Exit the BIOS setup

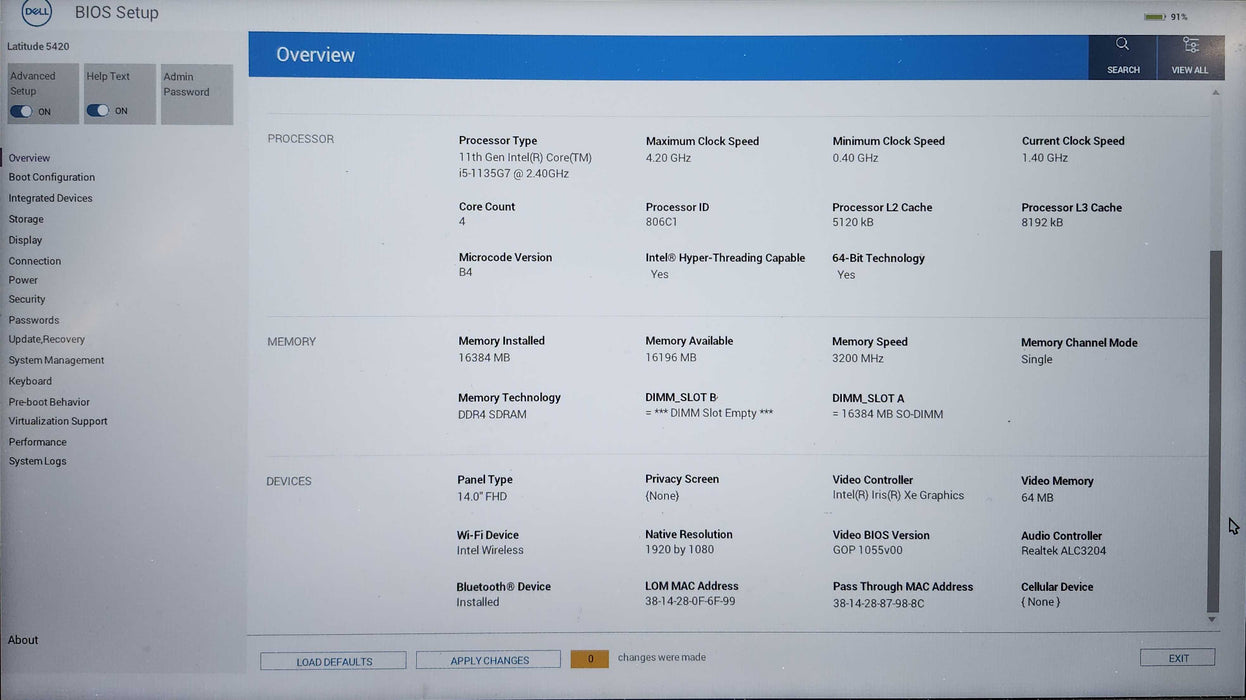1177,657
